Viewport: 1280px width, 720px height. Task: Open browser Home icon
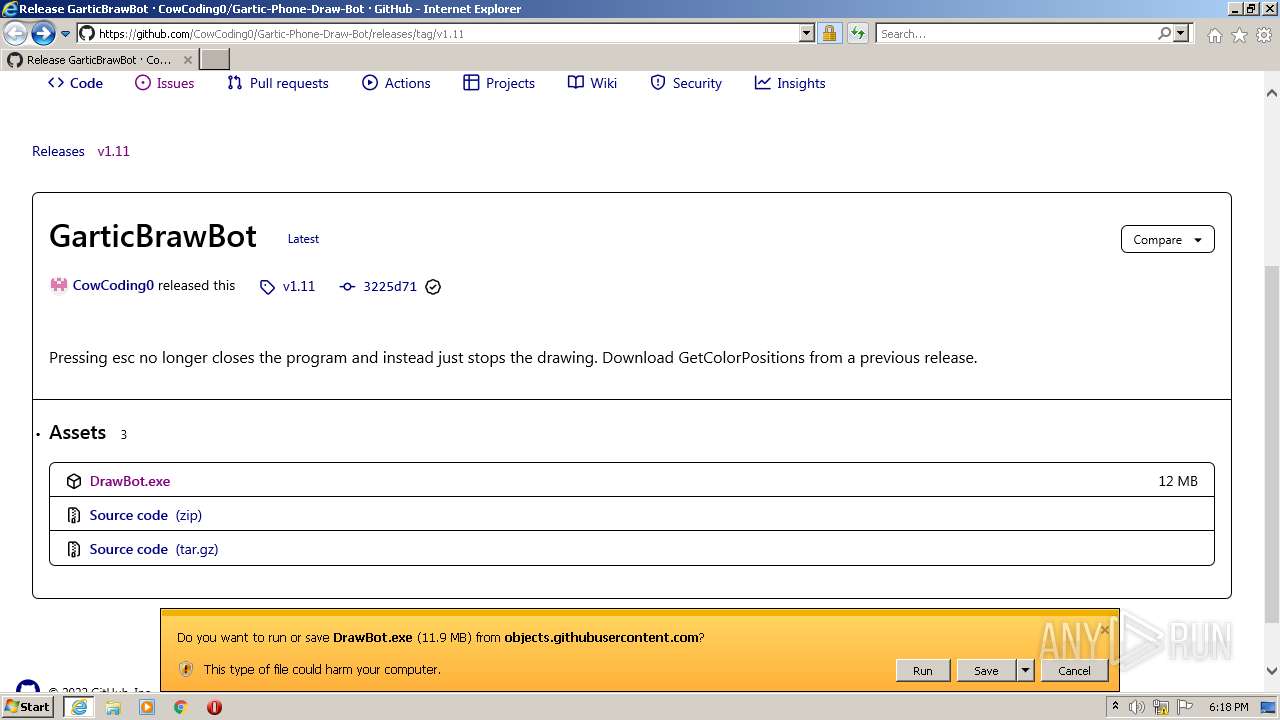click(1214, 35)
